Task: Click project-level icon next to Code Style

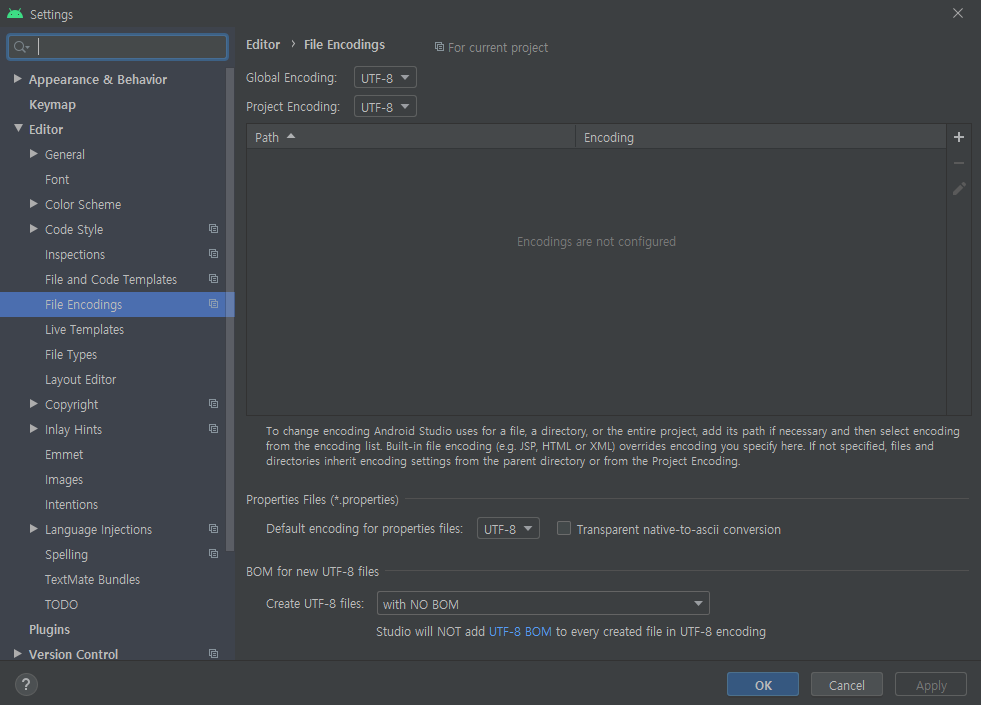Action: click(213, 229)
